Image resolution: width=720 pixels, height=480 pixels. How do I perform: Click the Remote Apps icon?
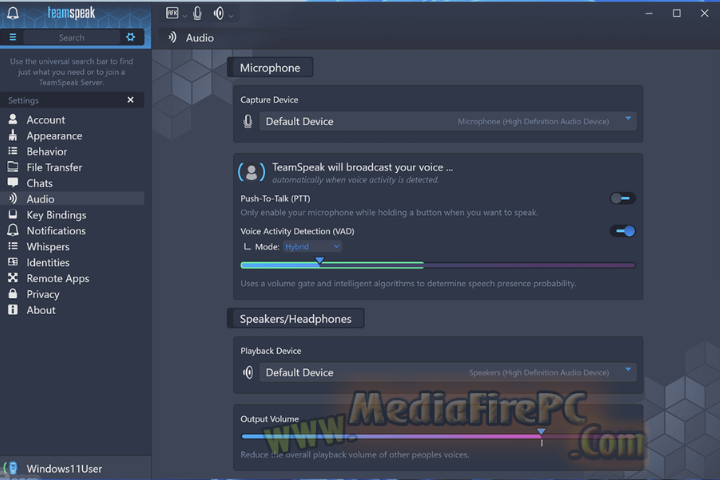[x=13, y=278]
